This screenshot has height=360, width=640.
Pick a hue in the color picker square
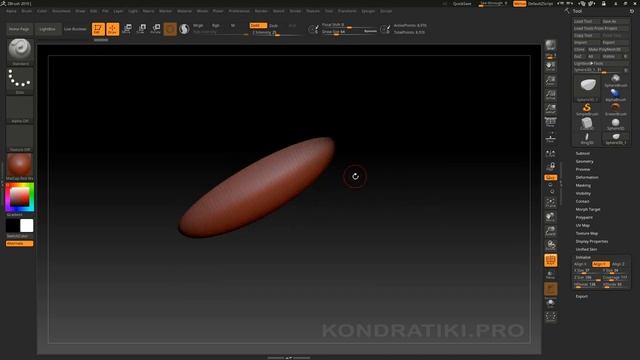click(x=19, y=198)
